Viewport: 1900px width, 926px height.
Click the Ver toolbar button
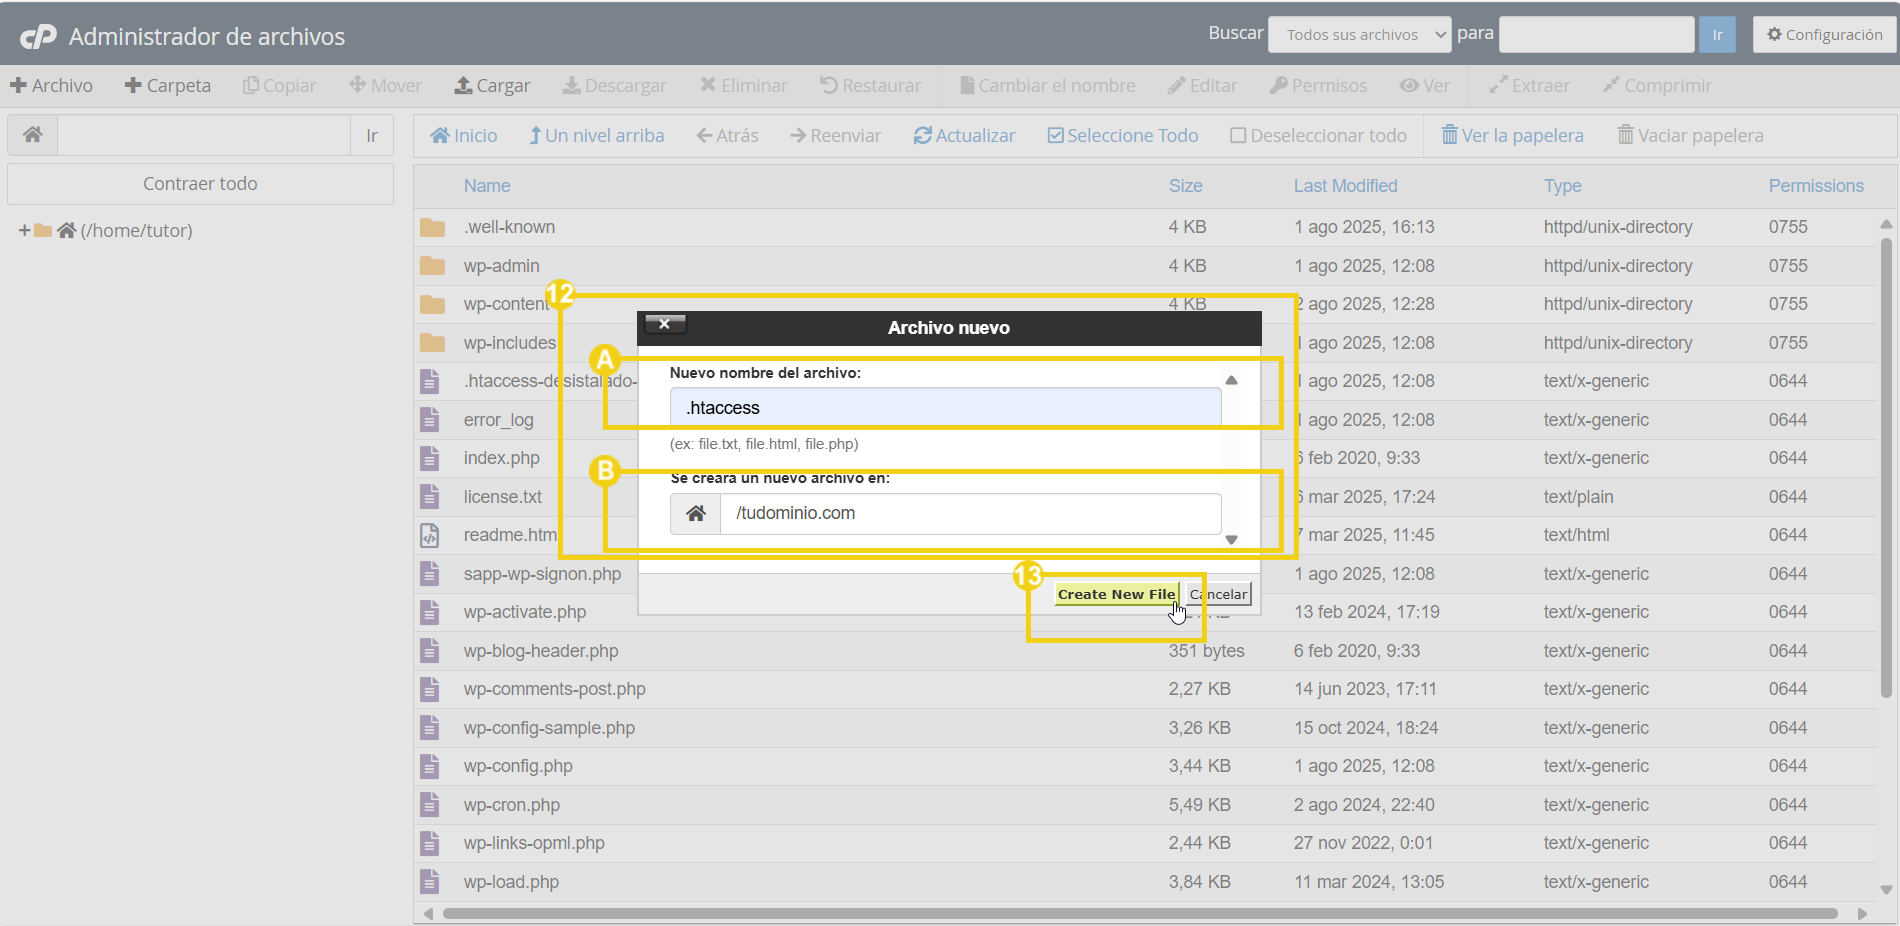[x=1425, y=86]
